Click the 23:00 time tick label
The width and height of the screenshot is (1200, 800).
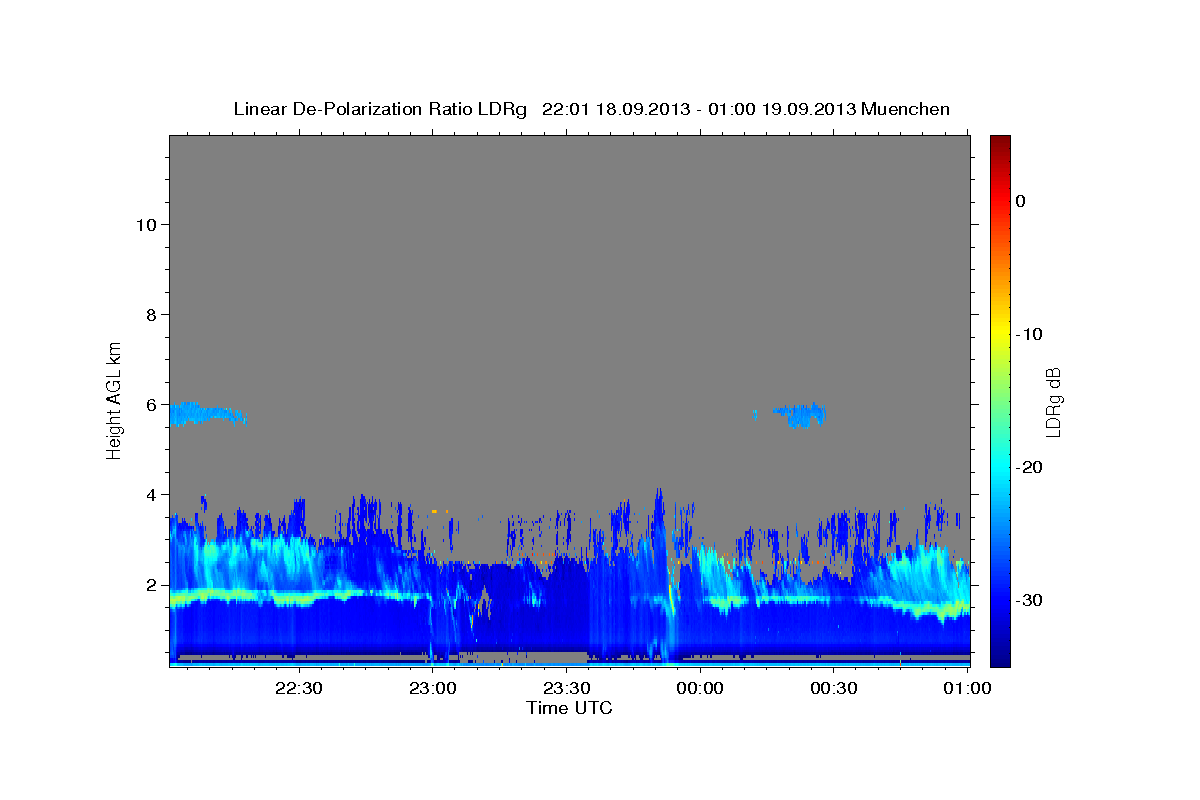point(433,688)
